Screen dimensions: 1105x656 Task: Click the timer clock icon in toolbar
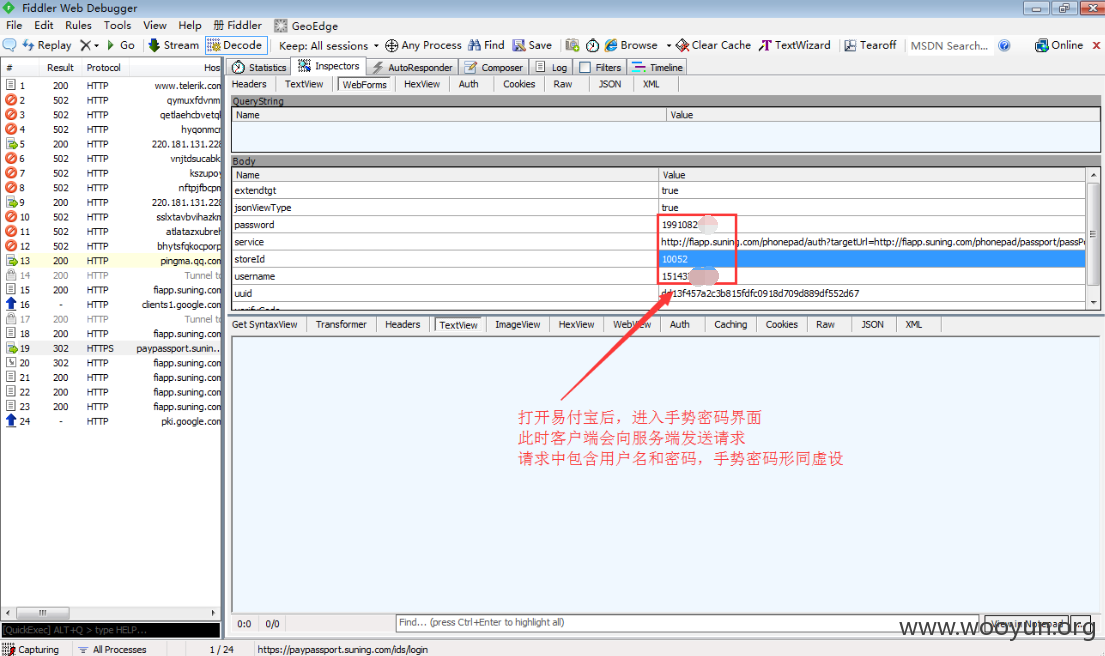pos(593,45)
